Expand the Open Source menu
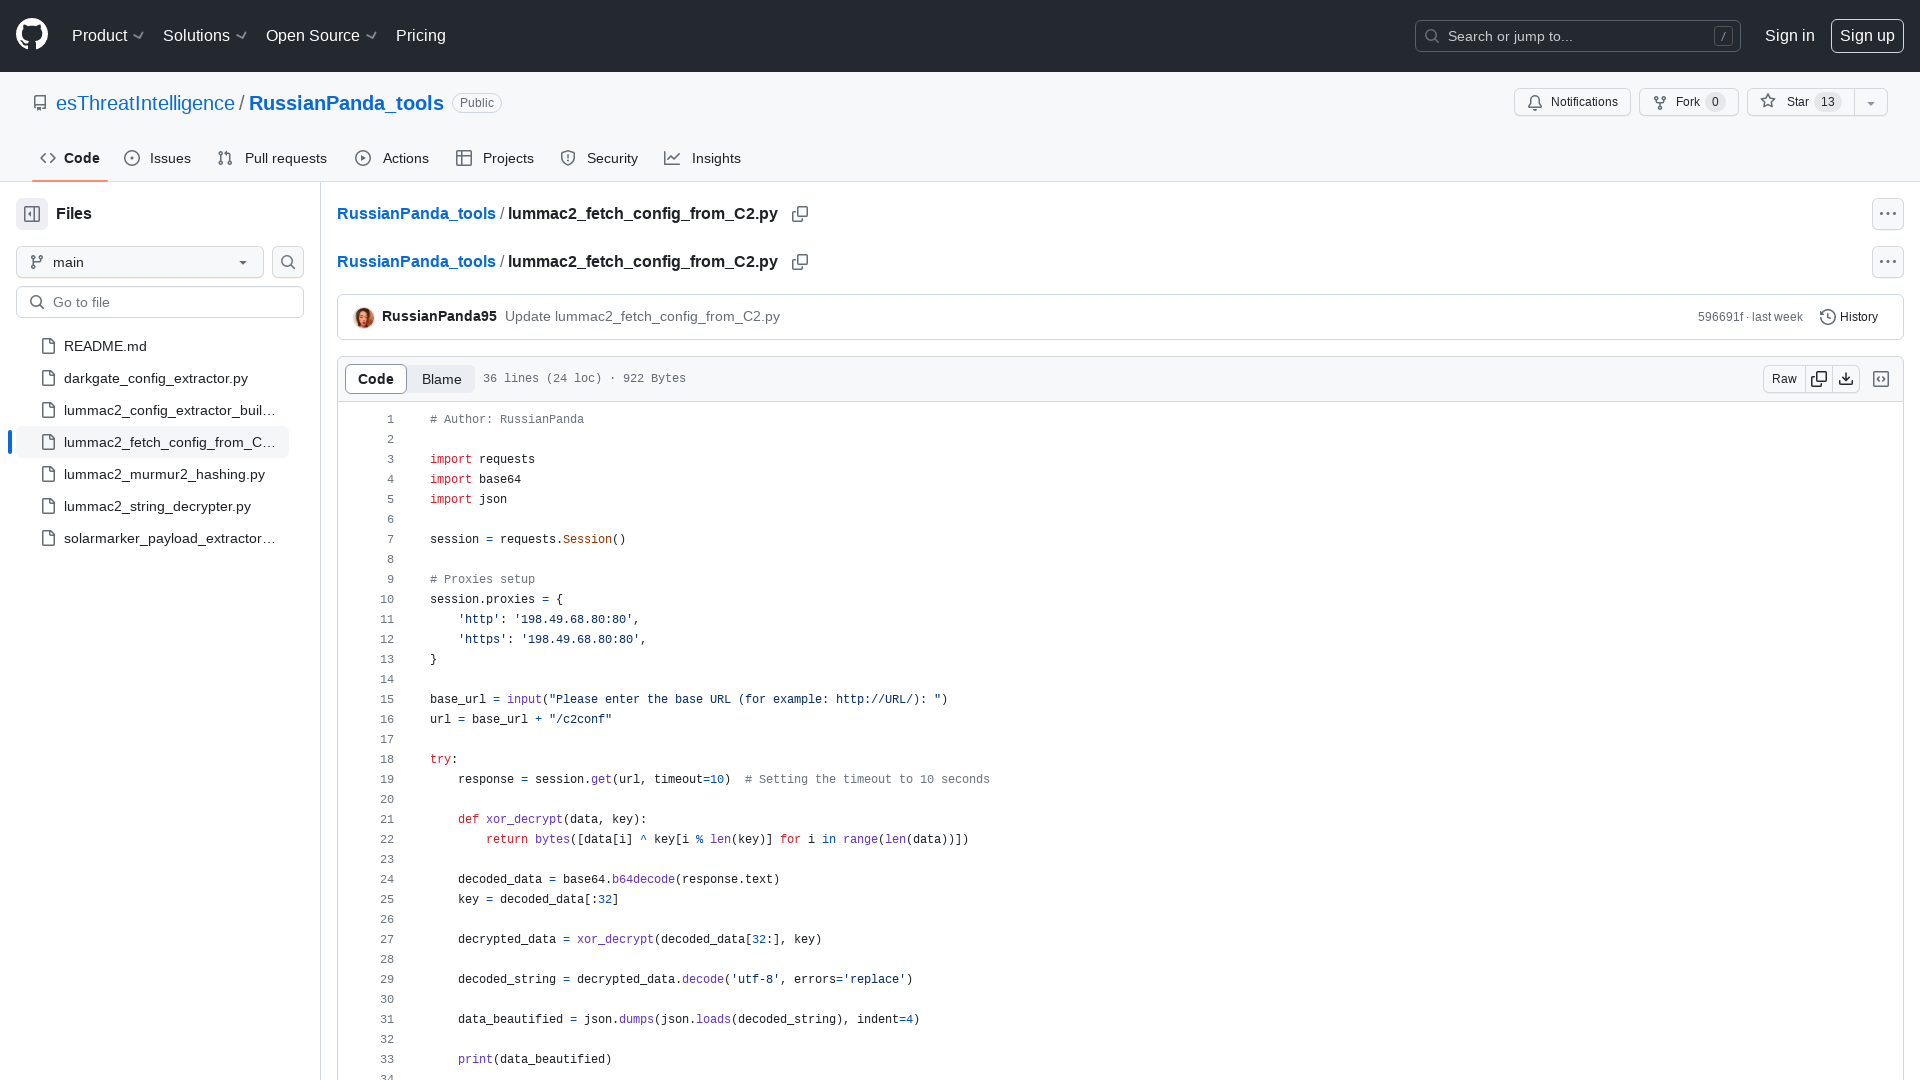 pos(321,36)
